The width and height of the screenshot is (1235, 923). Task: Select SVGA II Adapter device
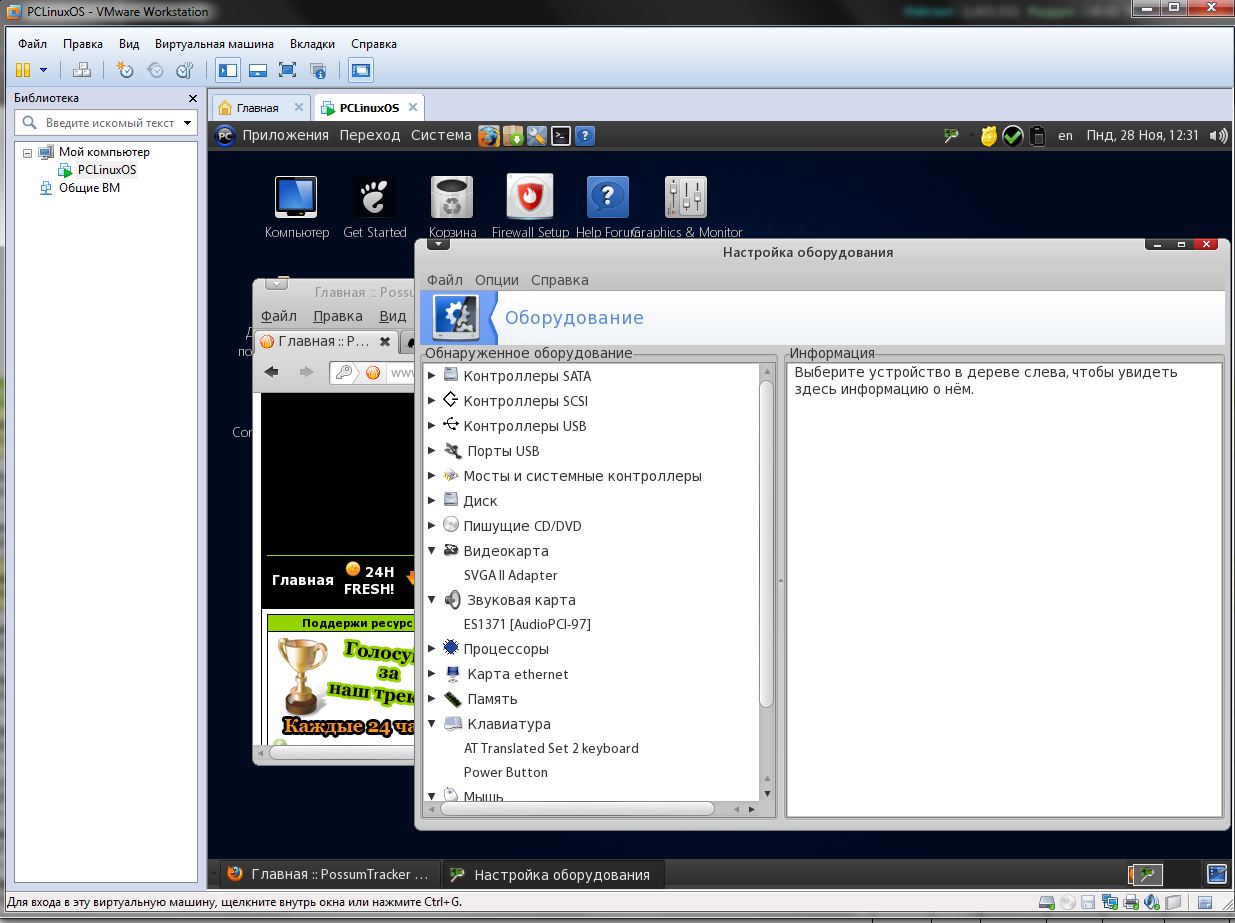(x=510, y=575)
